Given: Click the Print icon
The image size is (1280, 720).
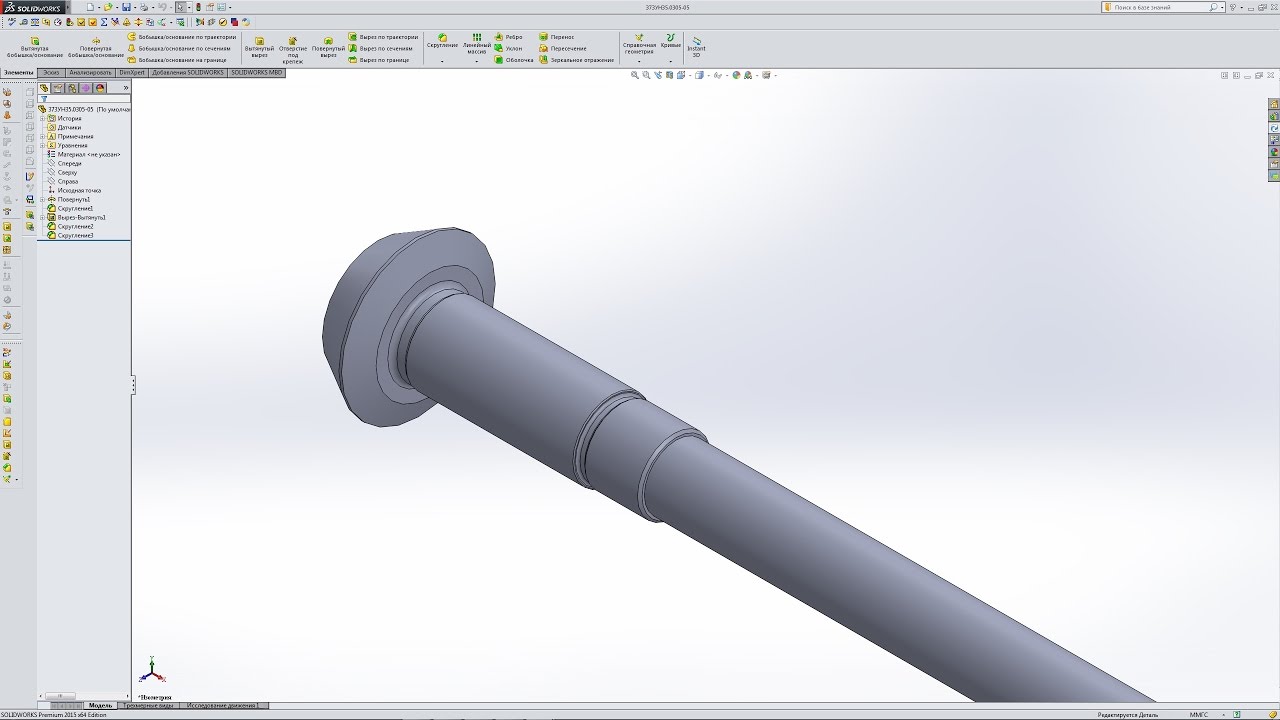Looking at the screenshot, I should 144,7.
